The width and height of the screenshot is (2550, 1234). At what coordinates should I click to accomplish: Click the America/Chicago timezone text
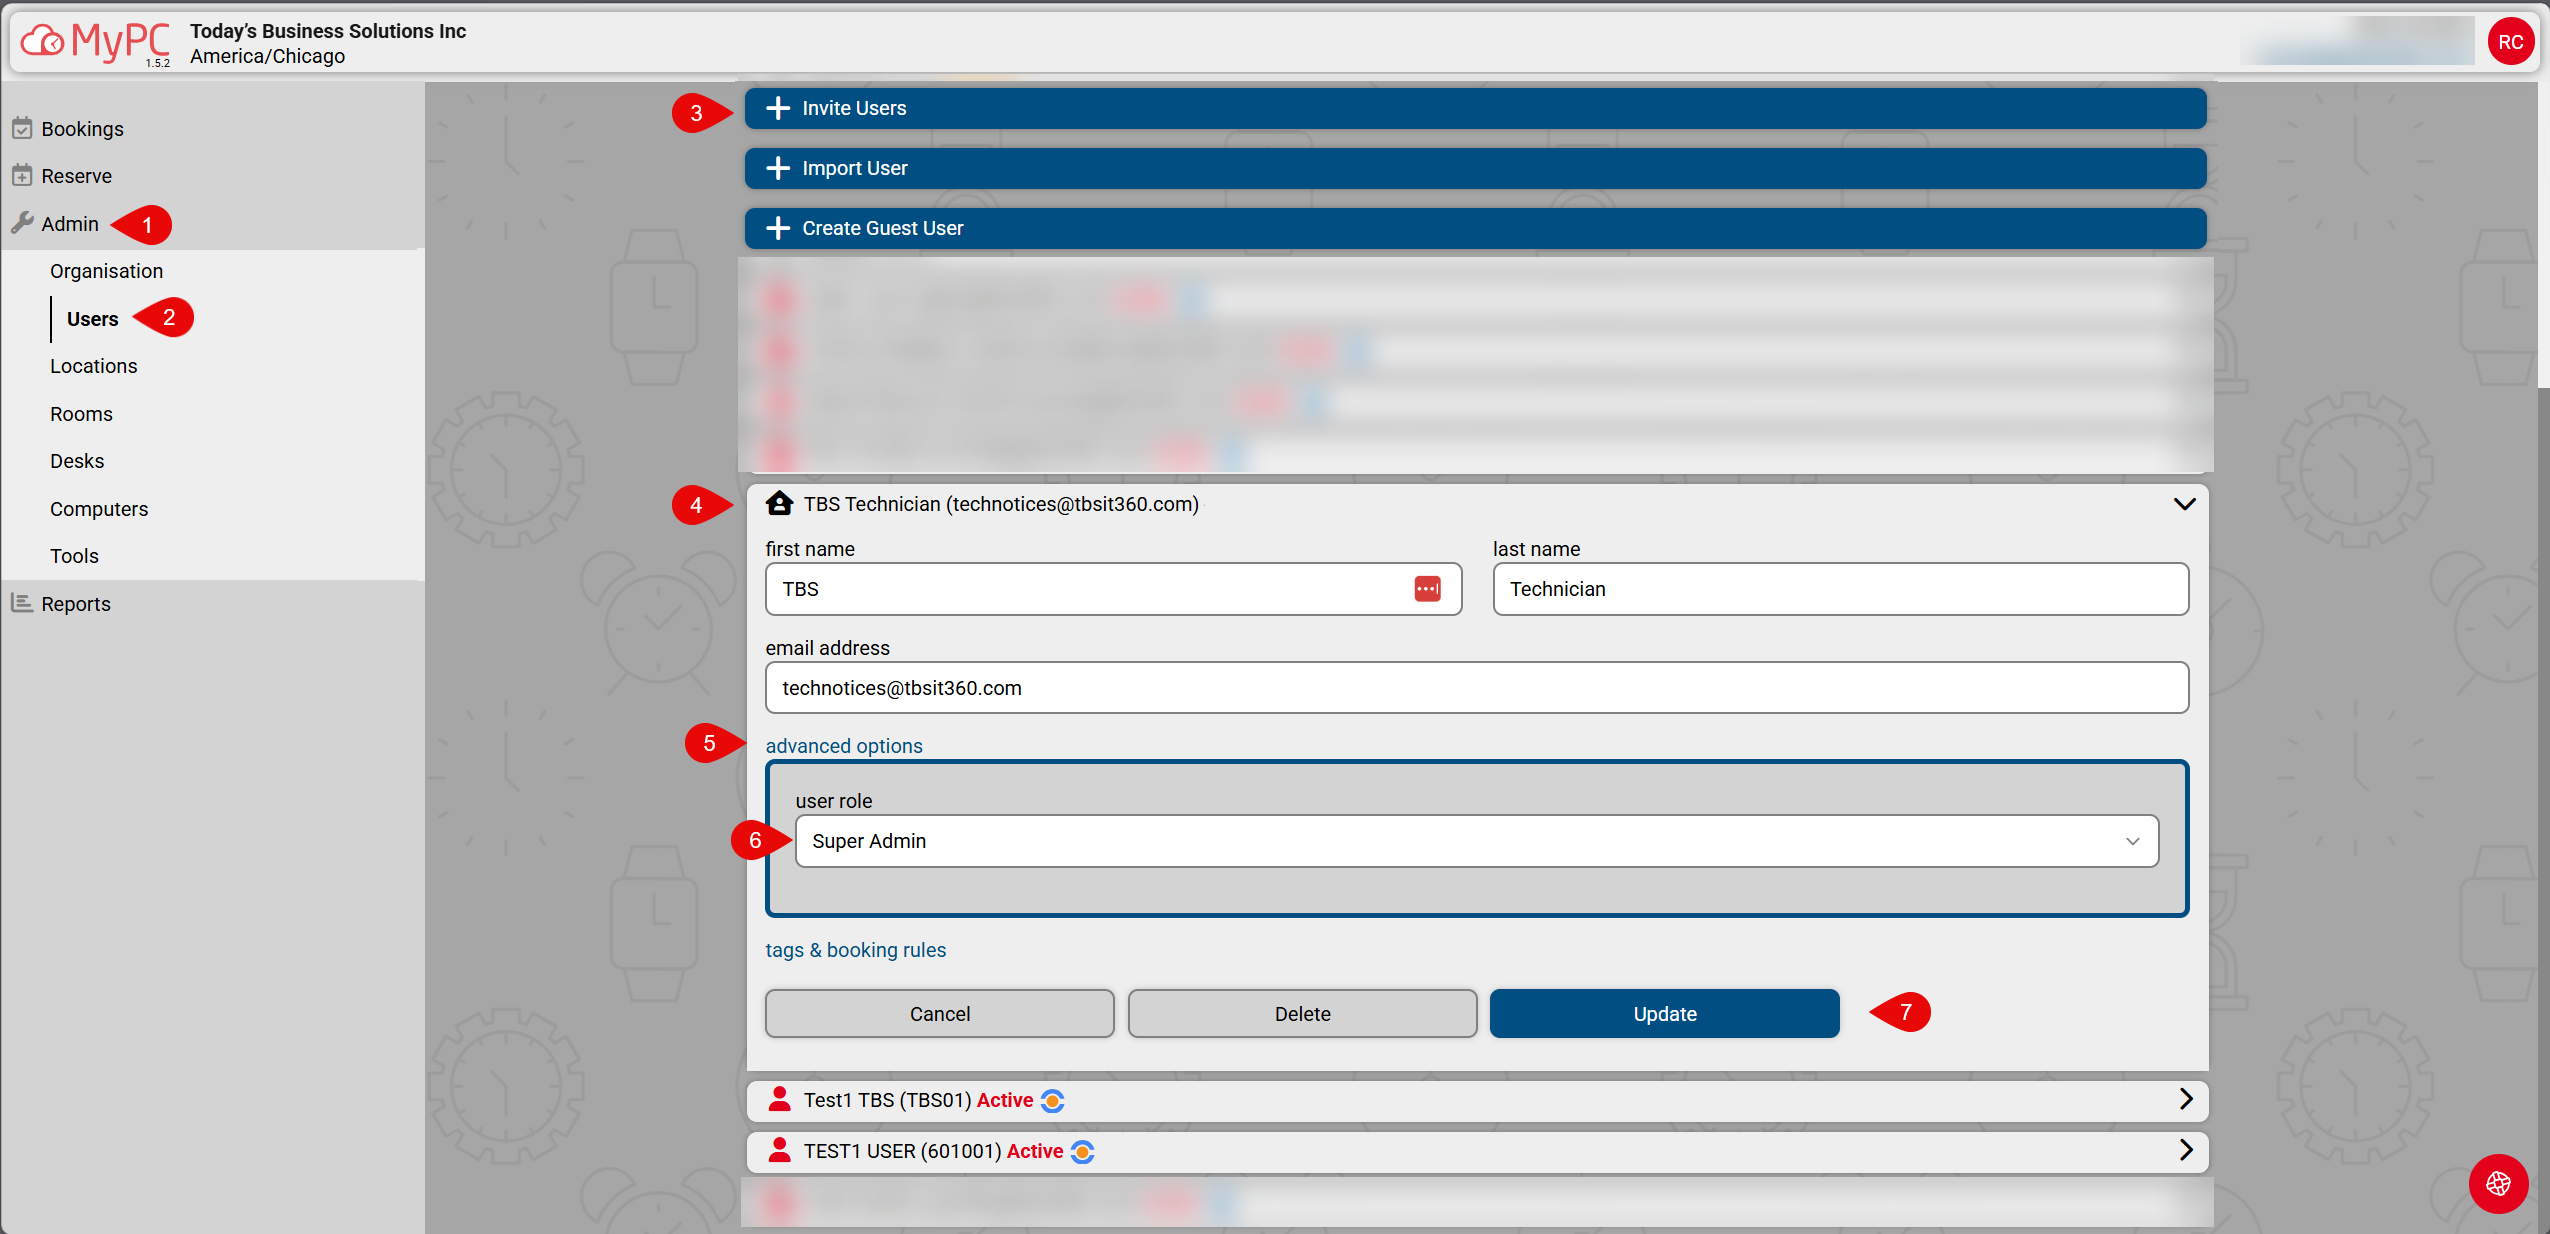(x=268, y=56)
